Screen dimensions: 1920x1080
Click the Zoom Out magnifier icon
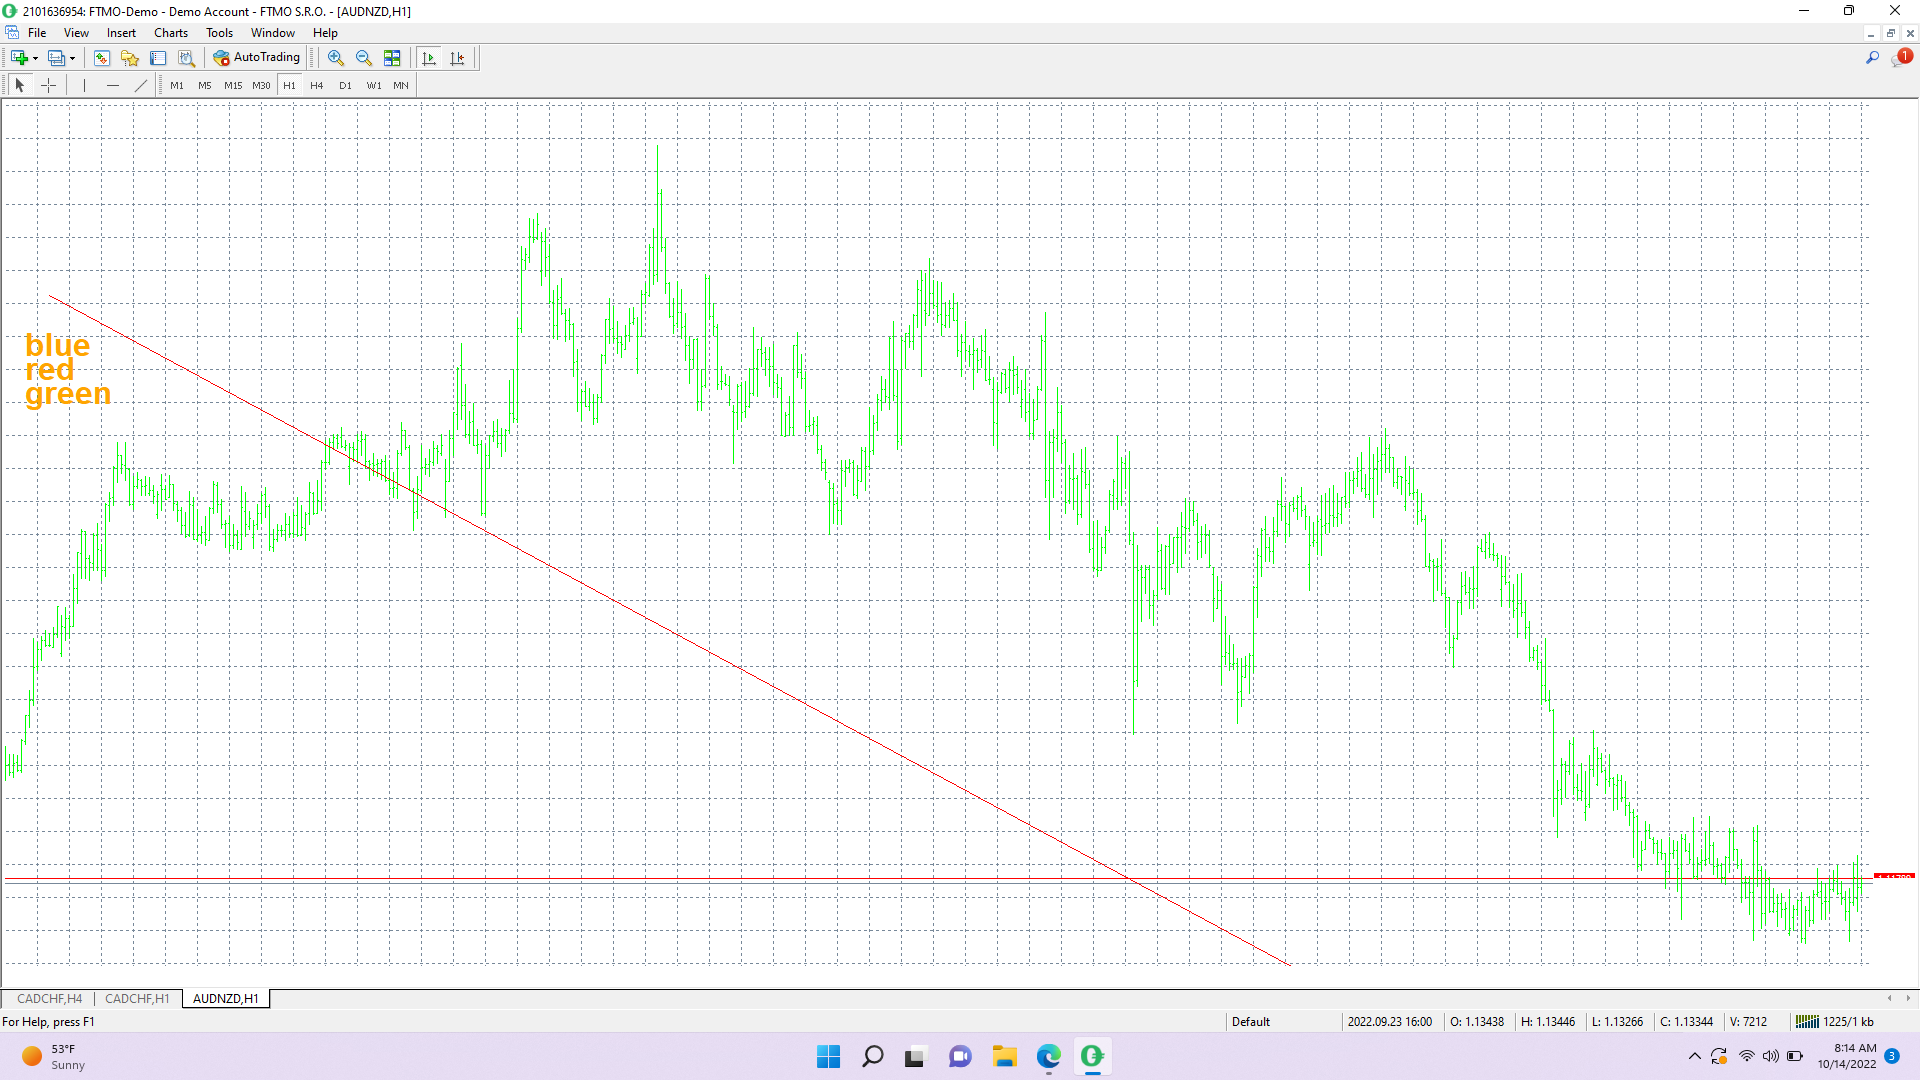(364, 58)
